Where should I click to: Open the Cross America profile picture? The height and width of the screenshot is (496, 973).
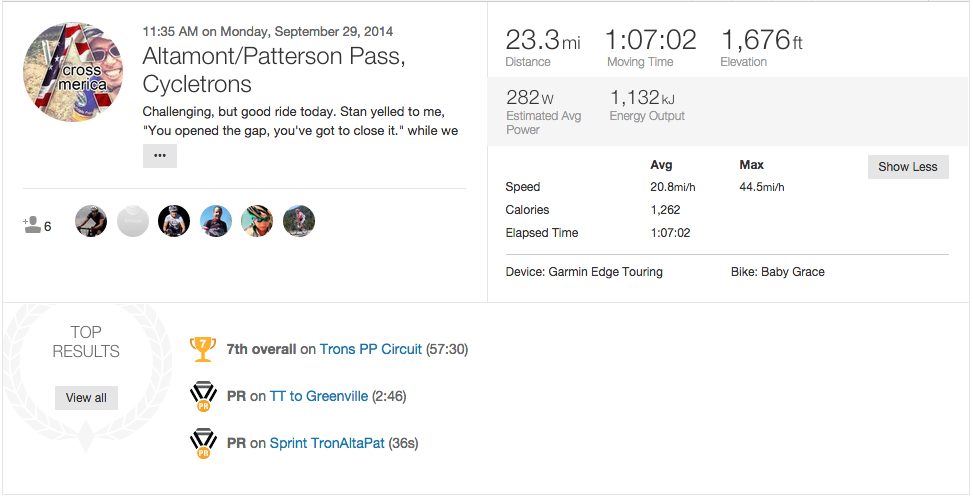click(73, 70)
